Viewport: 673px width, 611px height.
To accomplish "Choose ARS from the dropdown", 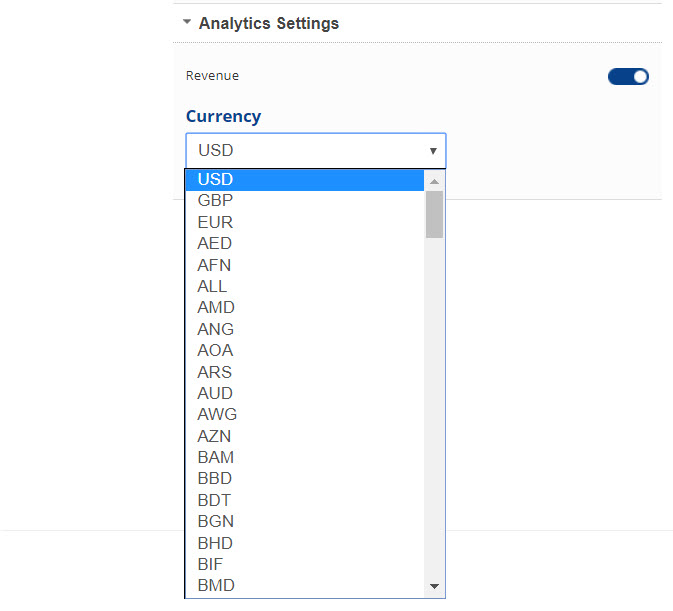I will pos(215,372).
